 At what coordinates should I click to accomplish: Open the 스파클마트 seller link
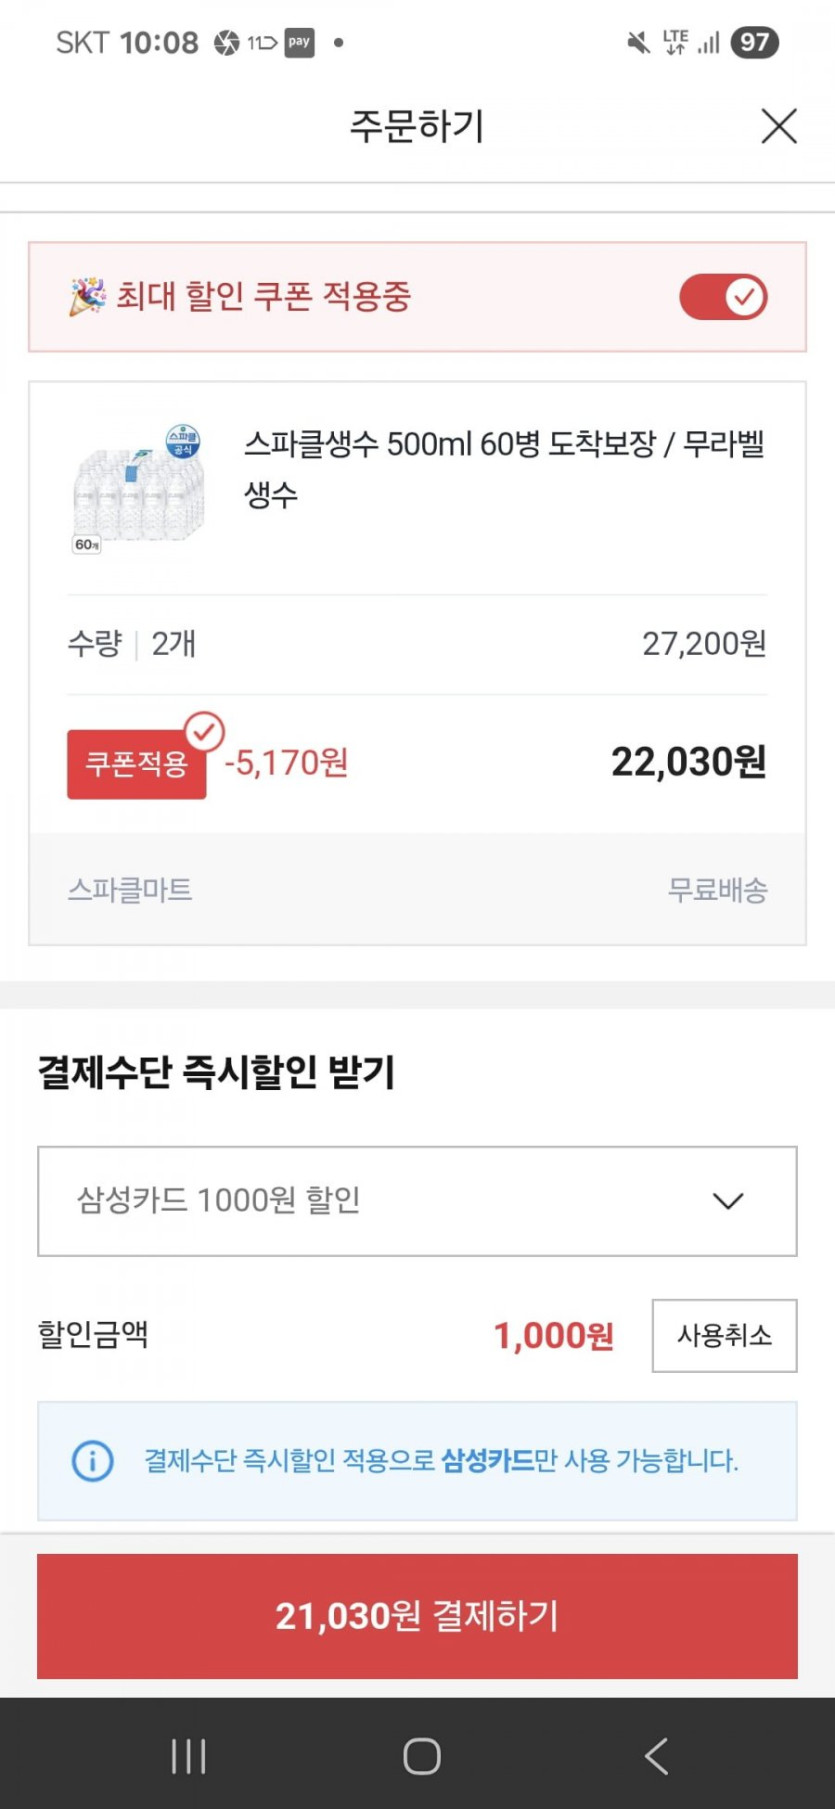130,889
